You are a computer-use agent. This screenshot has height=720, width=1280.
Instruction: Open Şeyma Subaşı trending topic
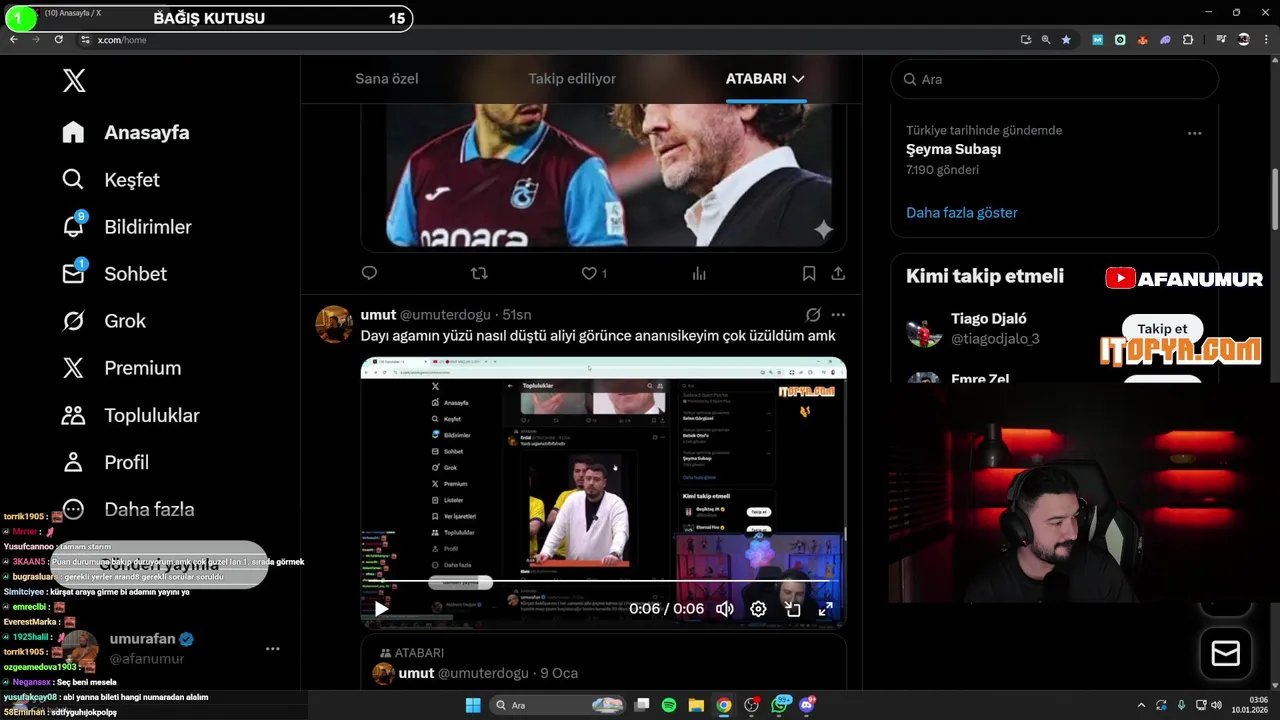(953, 149)
